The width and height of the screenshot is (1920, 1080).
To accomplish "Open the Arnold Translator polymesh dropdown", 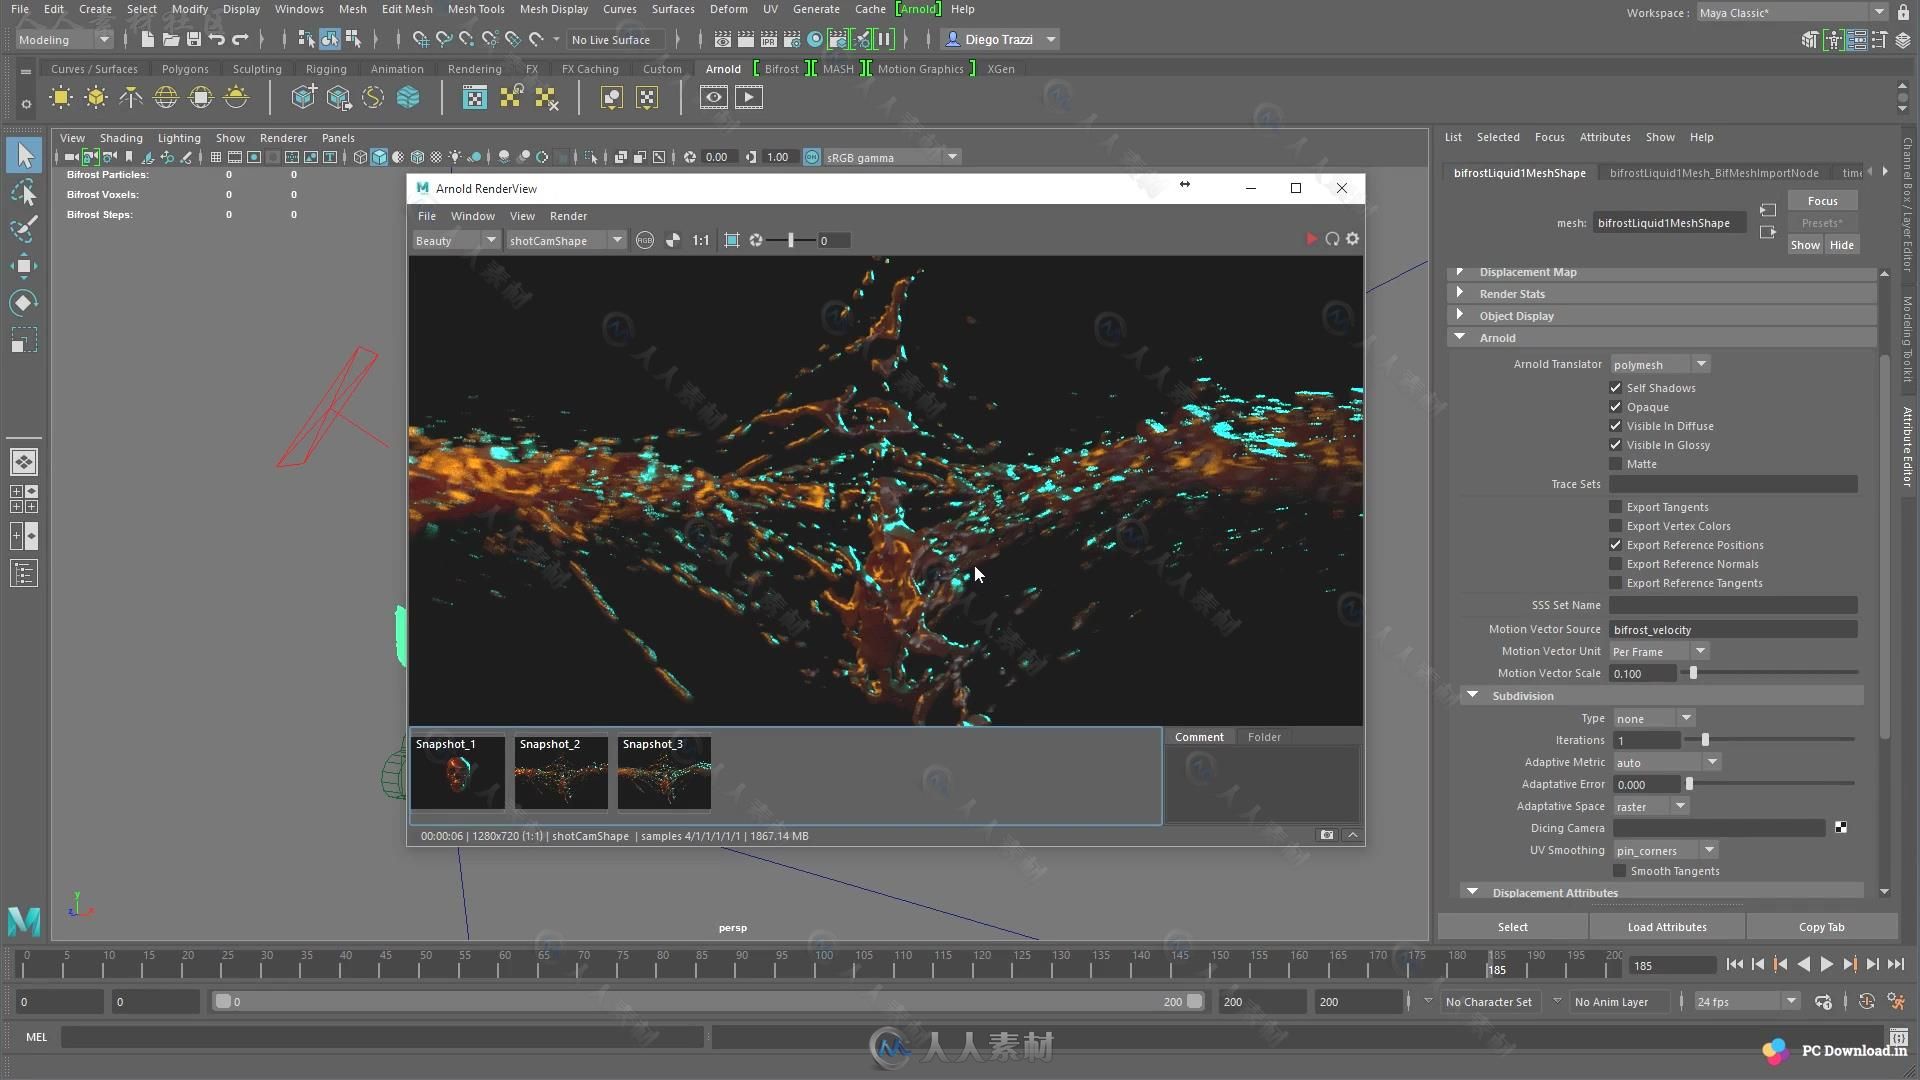I will 1660,364.
